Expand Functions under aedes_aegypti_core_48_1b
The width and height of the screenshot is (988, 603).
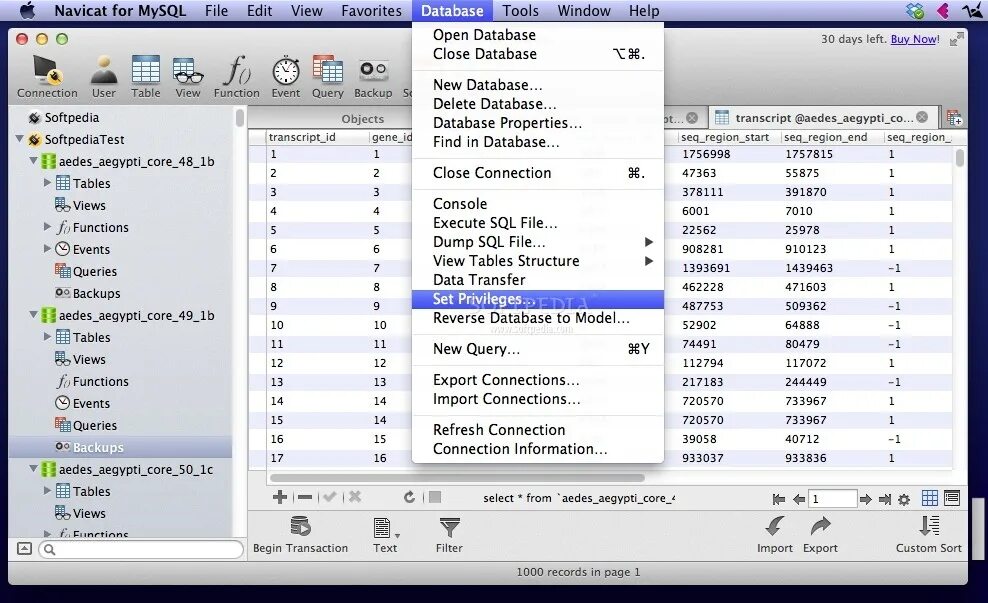[x=47, y=227]
